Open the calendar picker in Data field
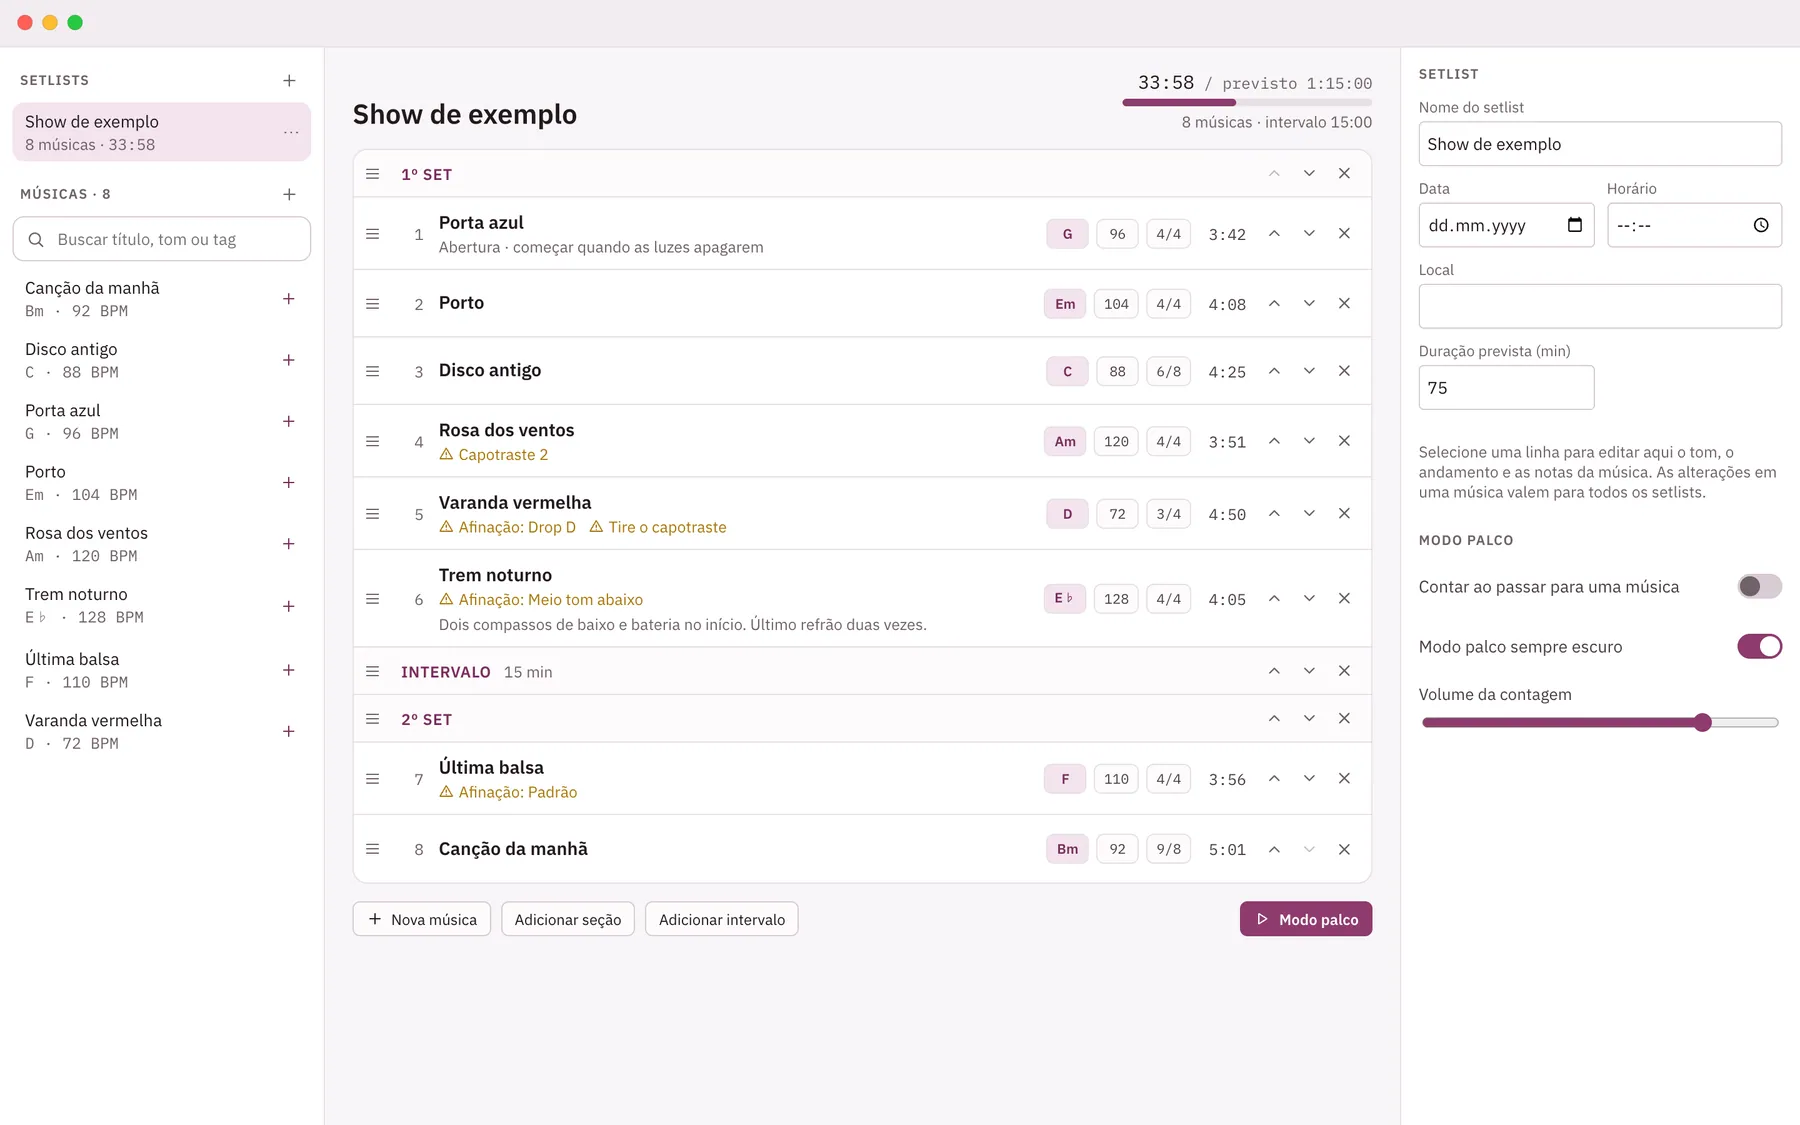 (1575, 225)
